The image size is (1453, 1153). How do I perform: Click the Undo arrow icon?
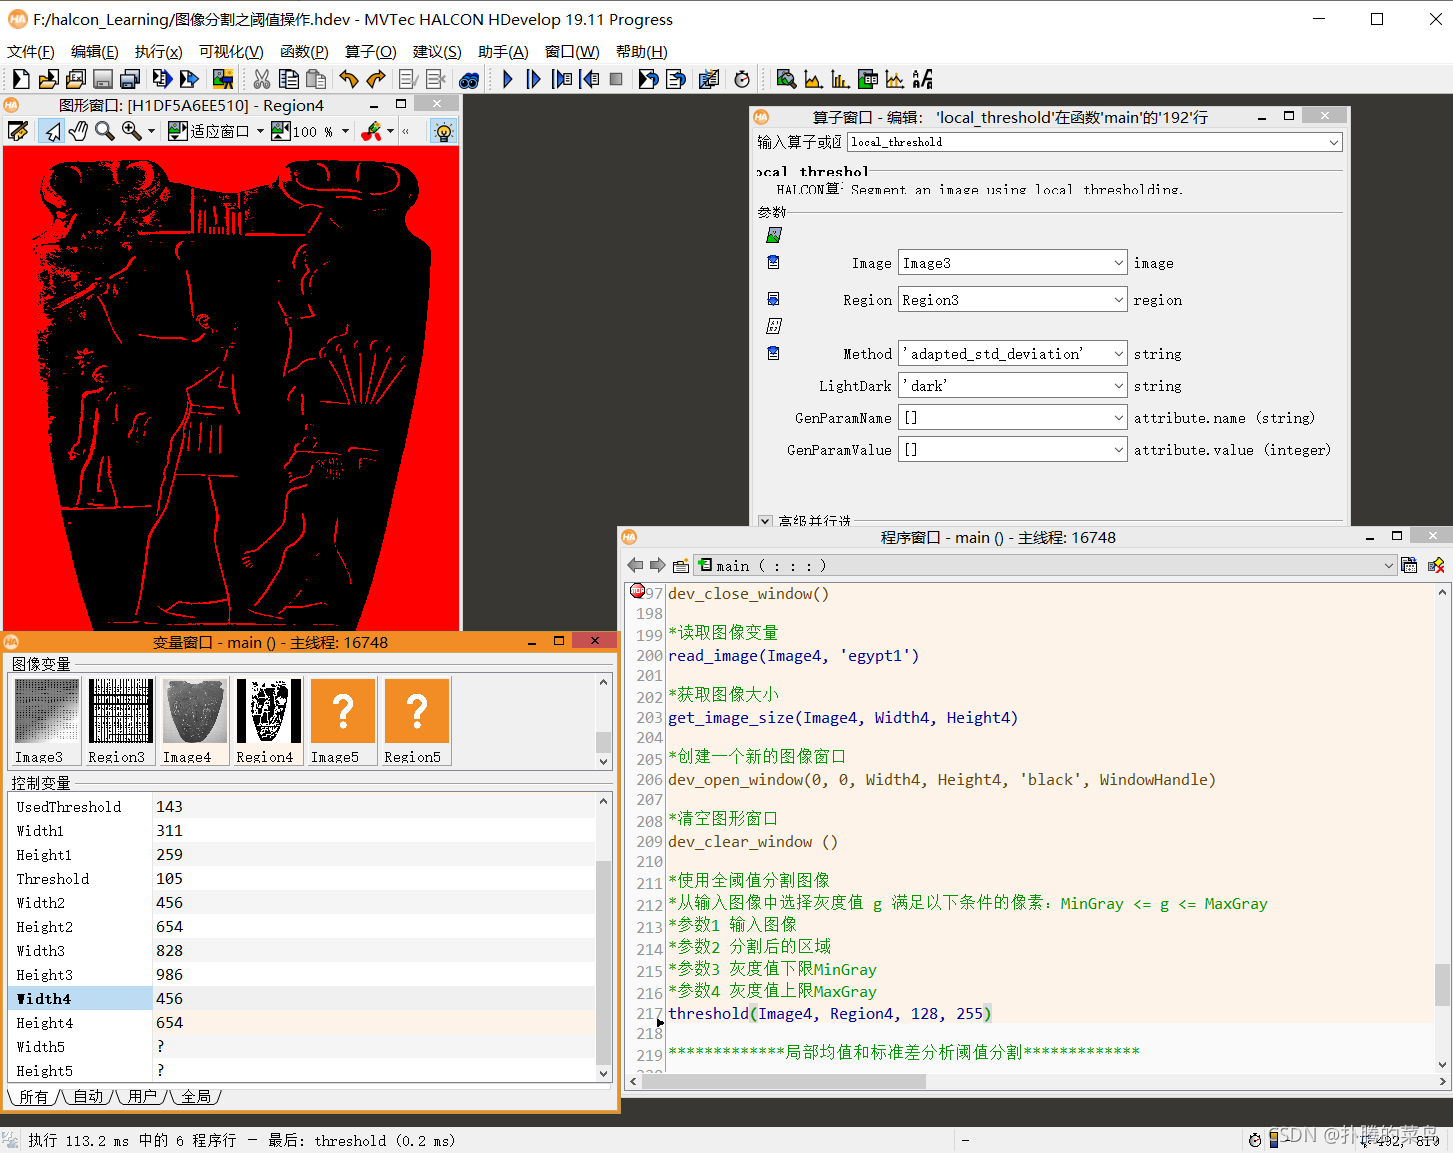click(349, 79)
